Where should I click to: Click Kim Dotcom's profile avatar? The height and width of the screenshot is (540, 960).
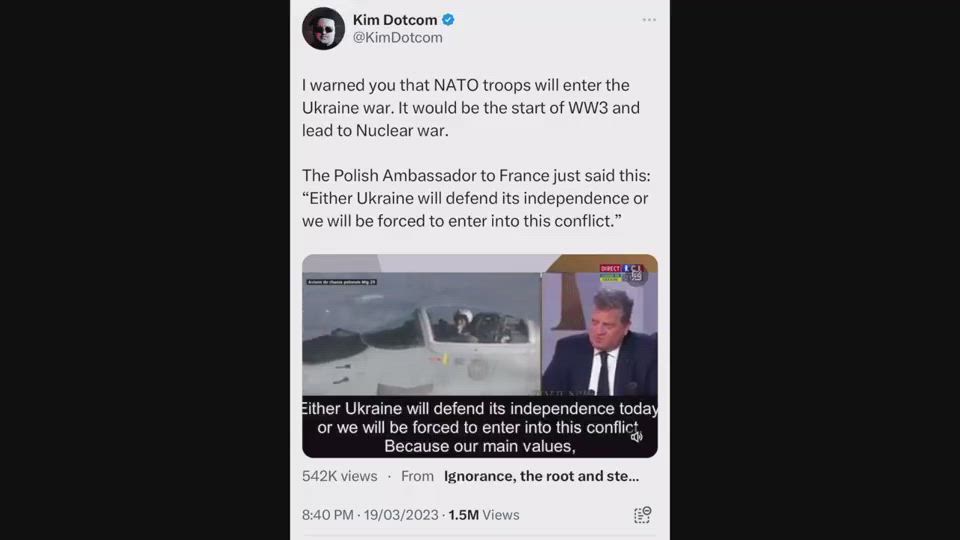pos(323,28)
